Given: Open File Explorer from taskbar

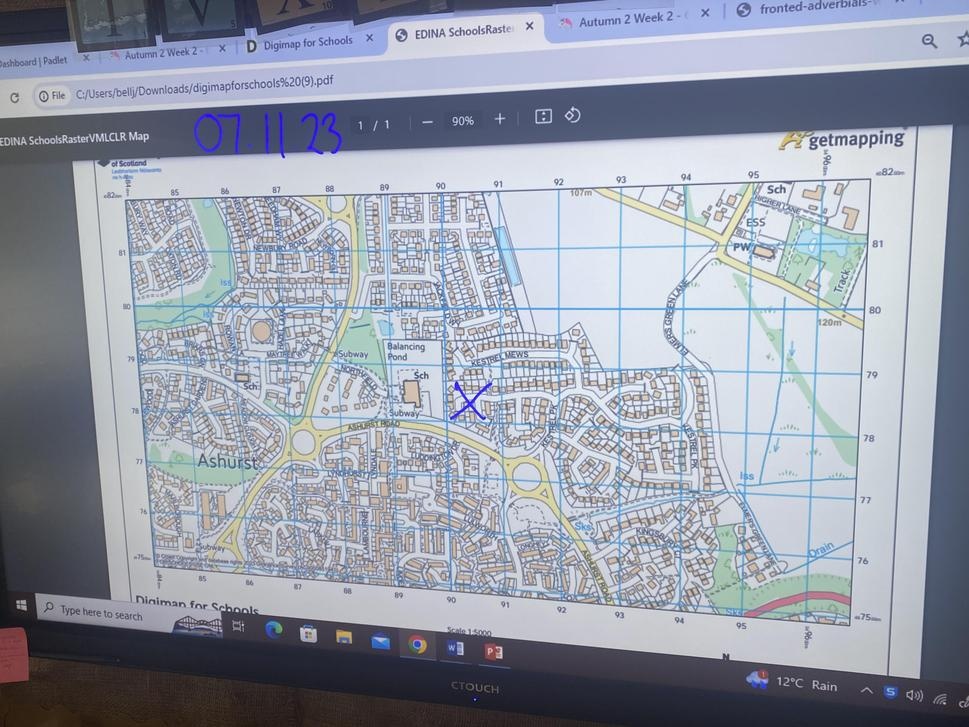Looking at the screenshot, I should click(344, 637).
